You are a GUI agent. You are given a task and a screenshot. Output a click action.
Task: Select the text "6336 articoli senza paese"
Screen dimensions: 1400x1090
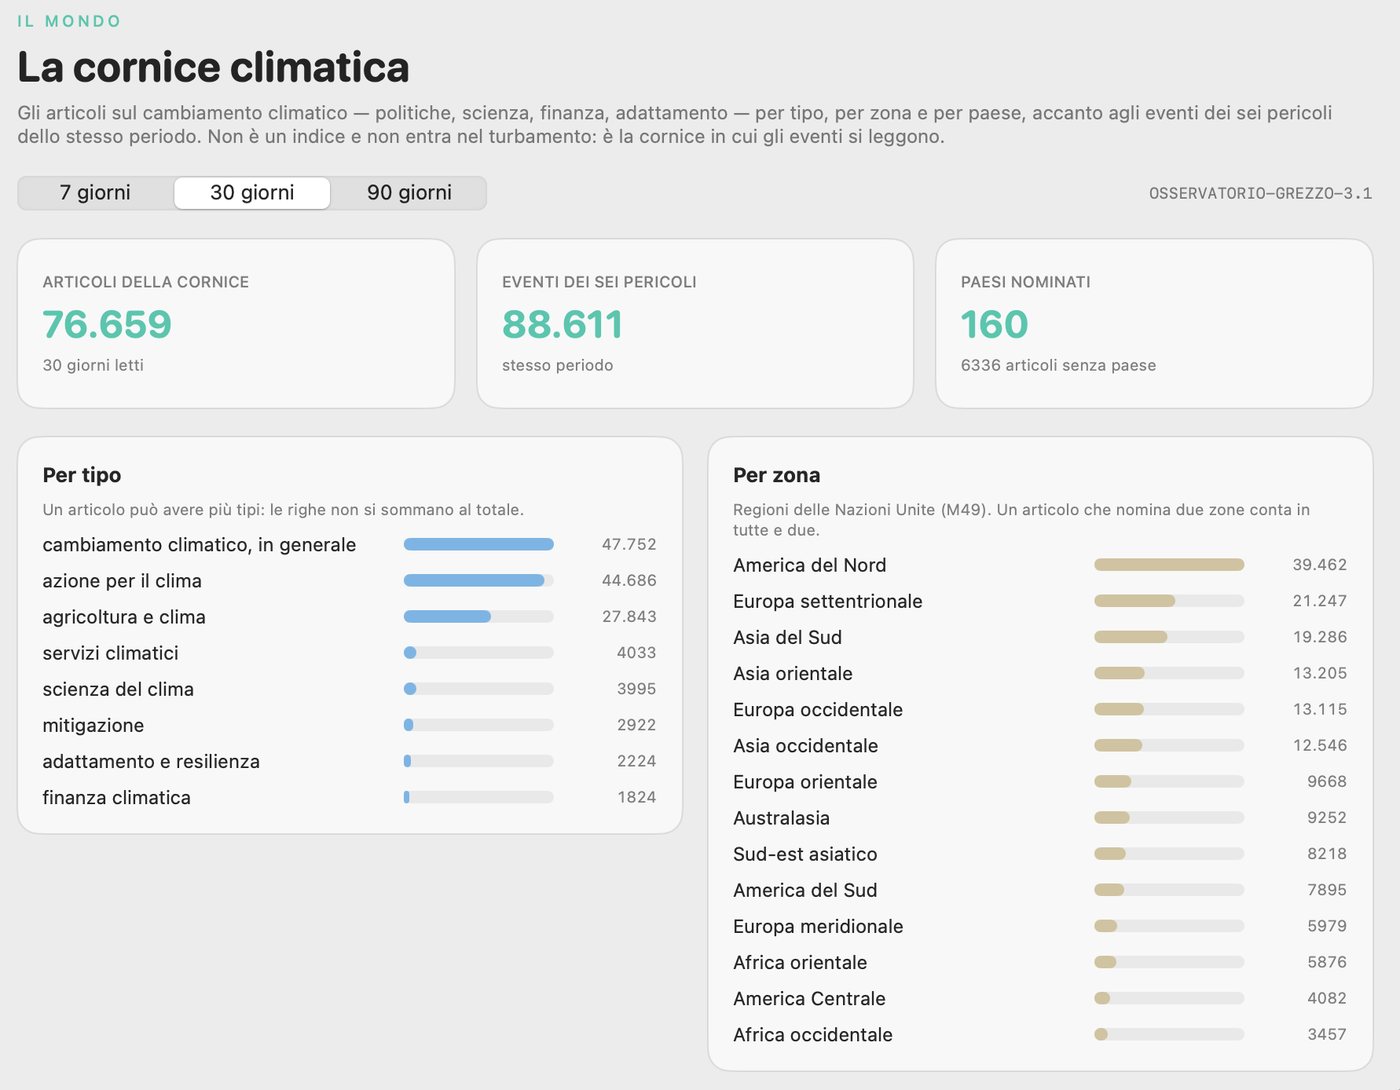point(1058,366)
